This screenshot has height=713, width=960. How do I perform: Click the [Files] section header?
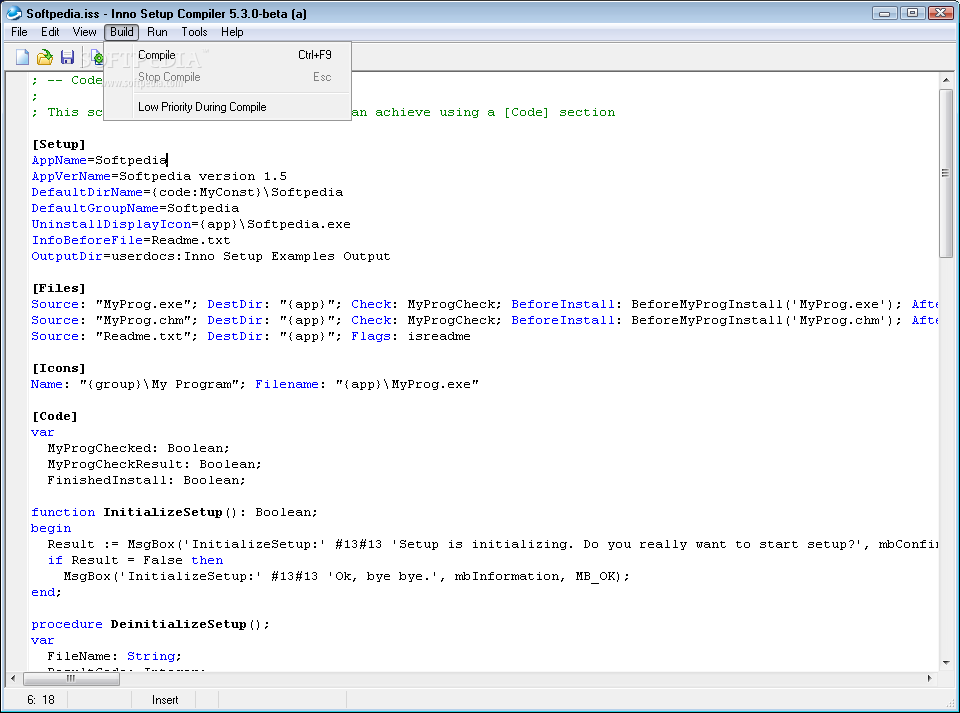(59, 288)
